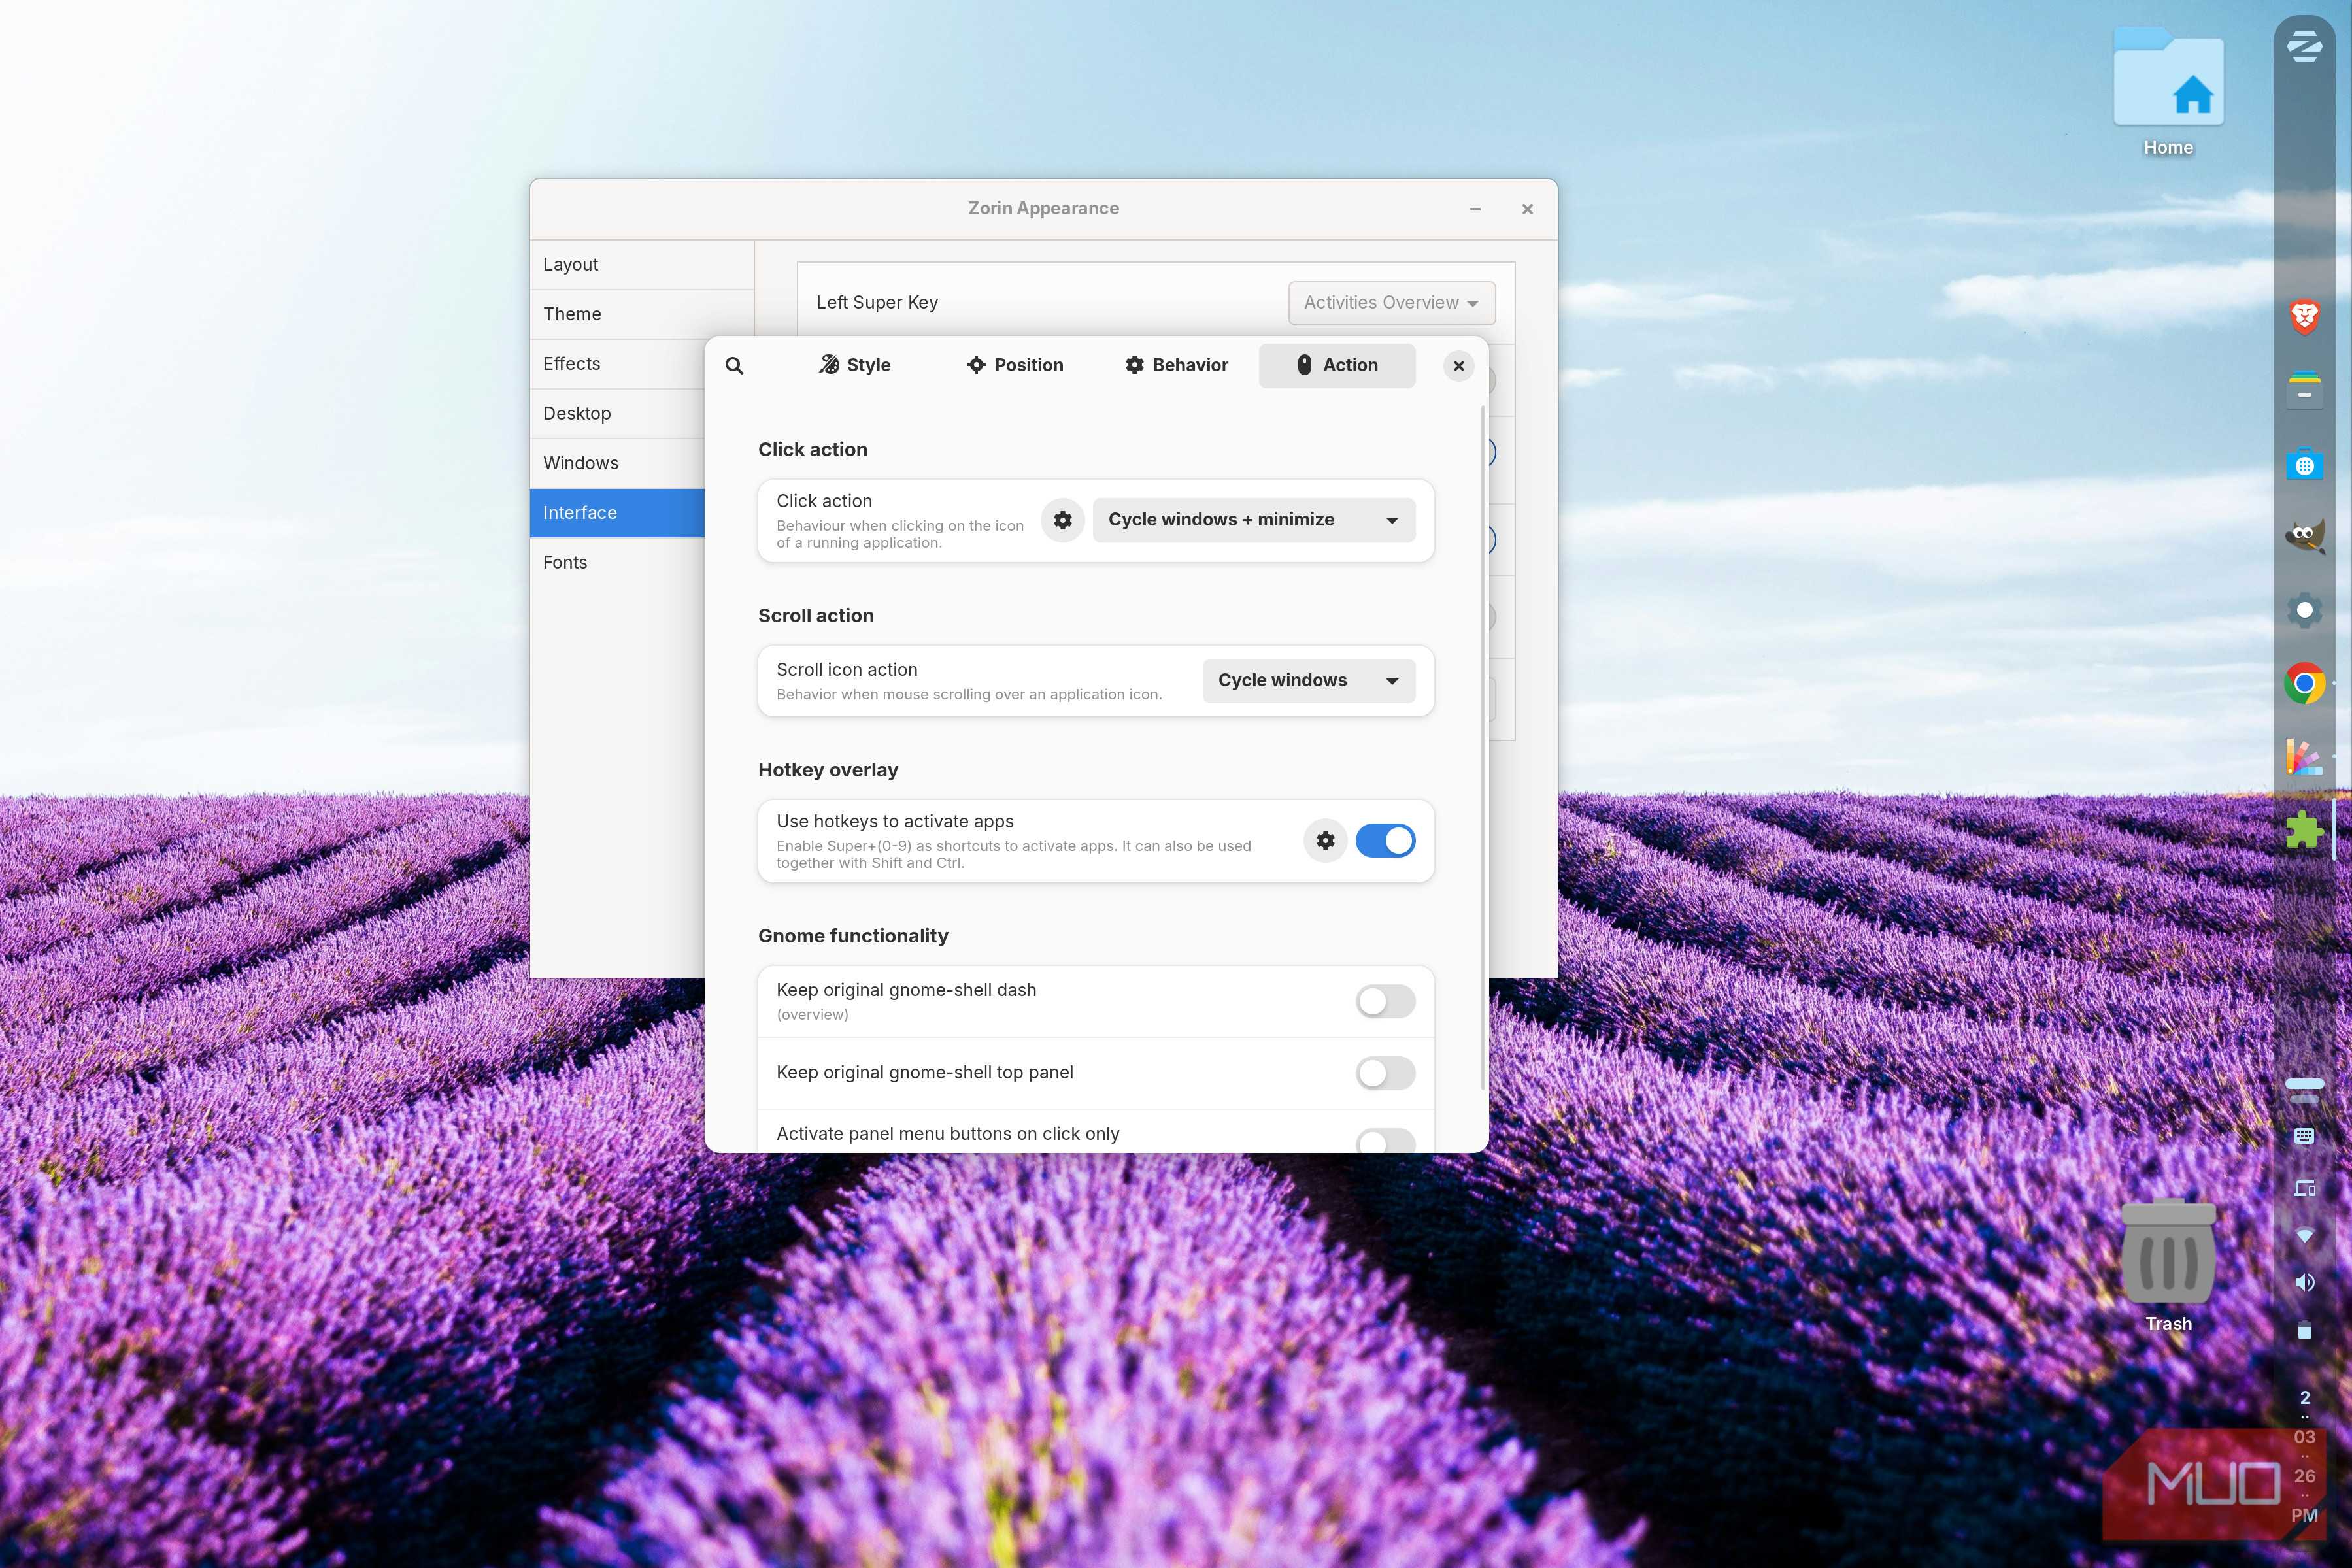Launch GIMP from the dock
This screenshot has height=1568, width=2352.
pyautogui.click(x=2304, y=536)
